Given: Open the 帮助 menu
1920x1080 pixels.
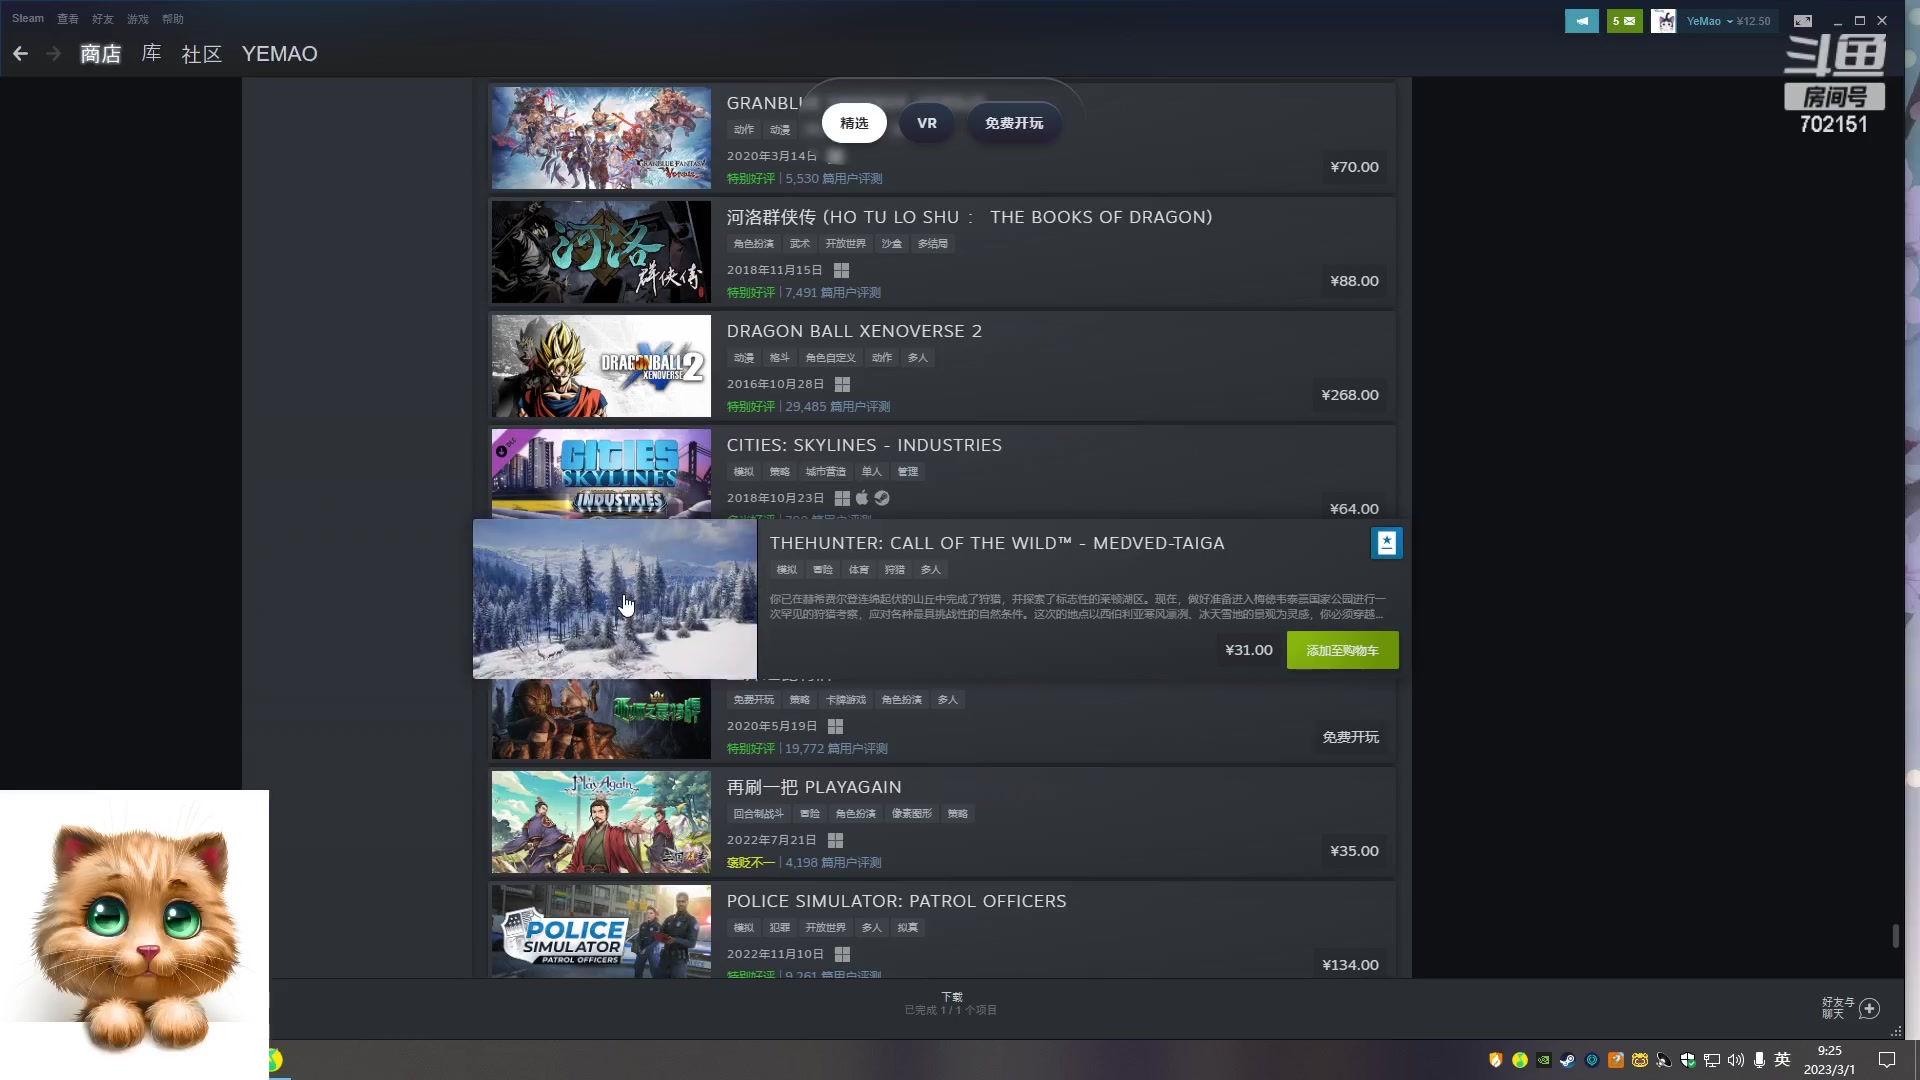Looking at the screenshot, I should [x=173, y=19].
